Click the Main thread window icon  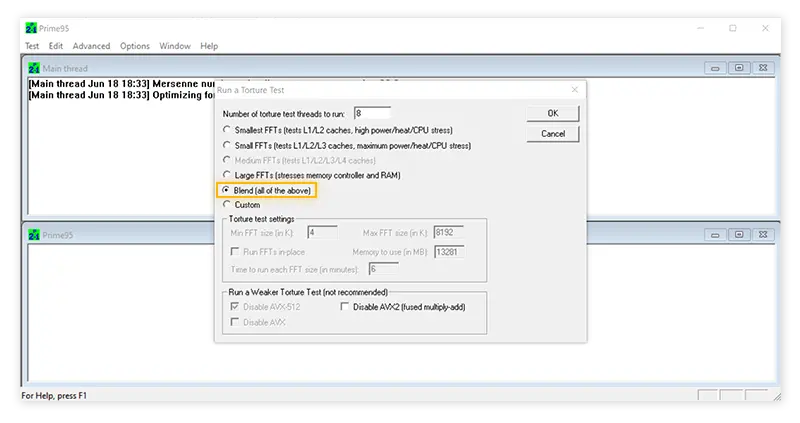click(x=34, y=68)
